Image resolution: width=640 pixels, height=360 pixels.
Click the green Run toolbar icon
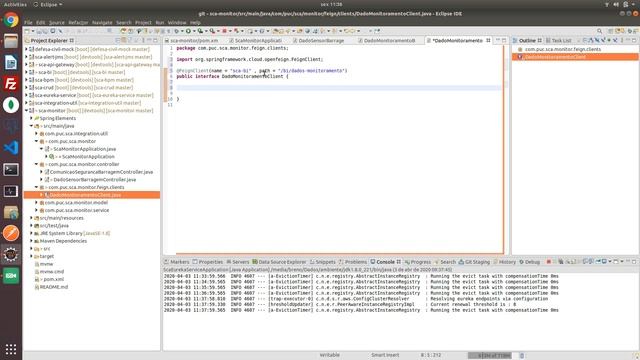pyautogui.click(x=188, y=31)
